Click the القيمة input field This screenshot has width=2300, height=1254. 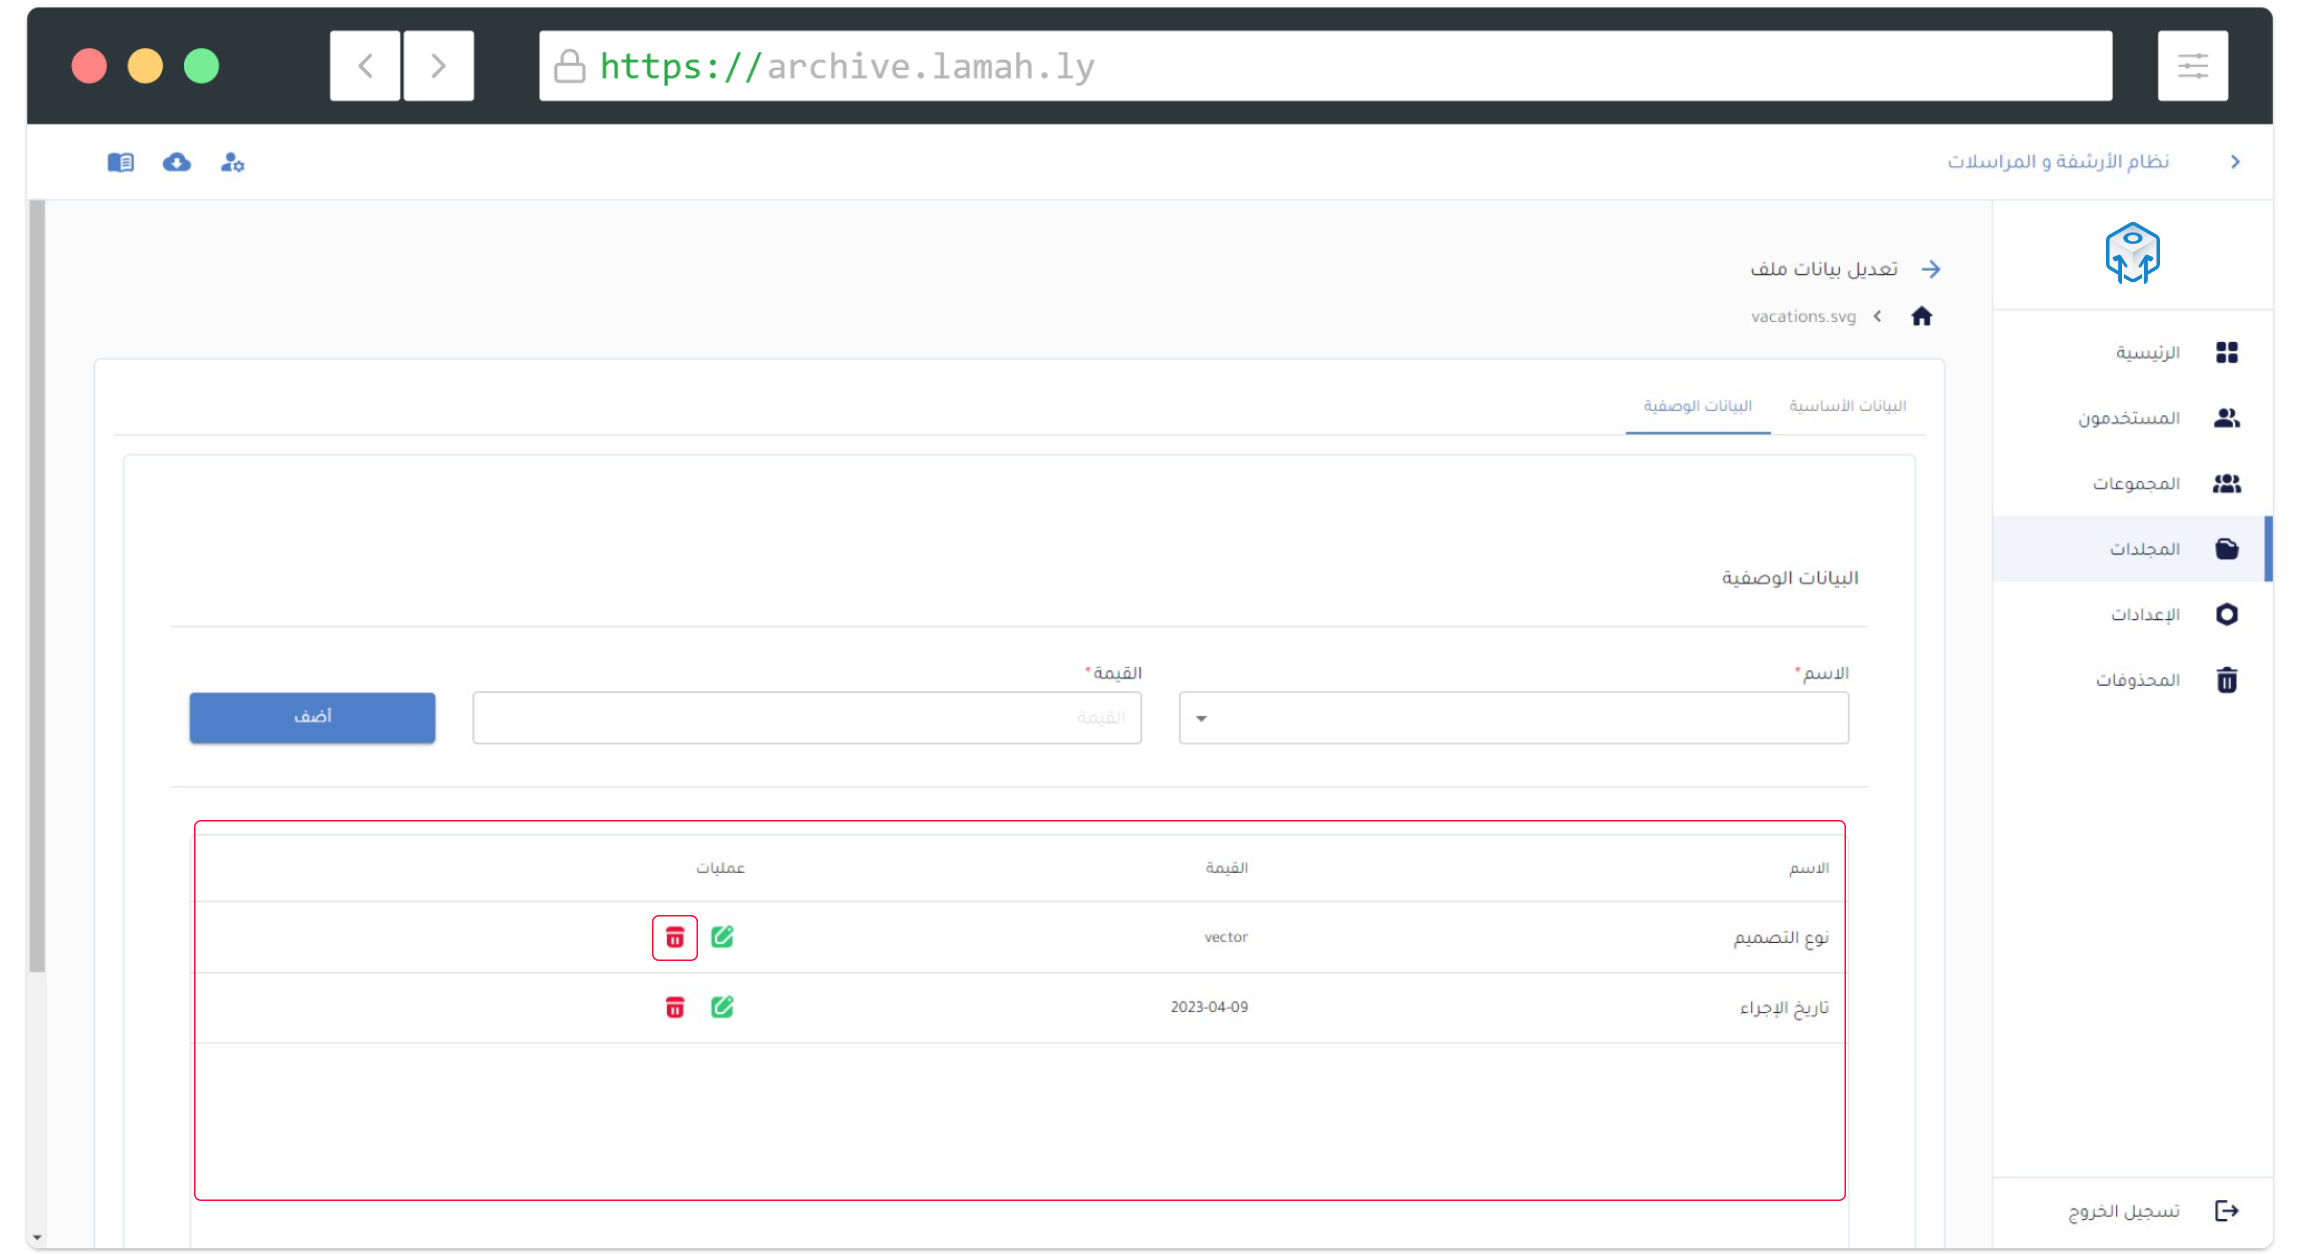[806, 718]
